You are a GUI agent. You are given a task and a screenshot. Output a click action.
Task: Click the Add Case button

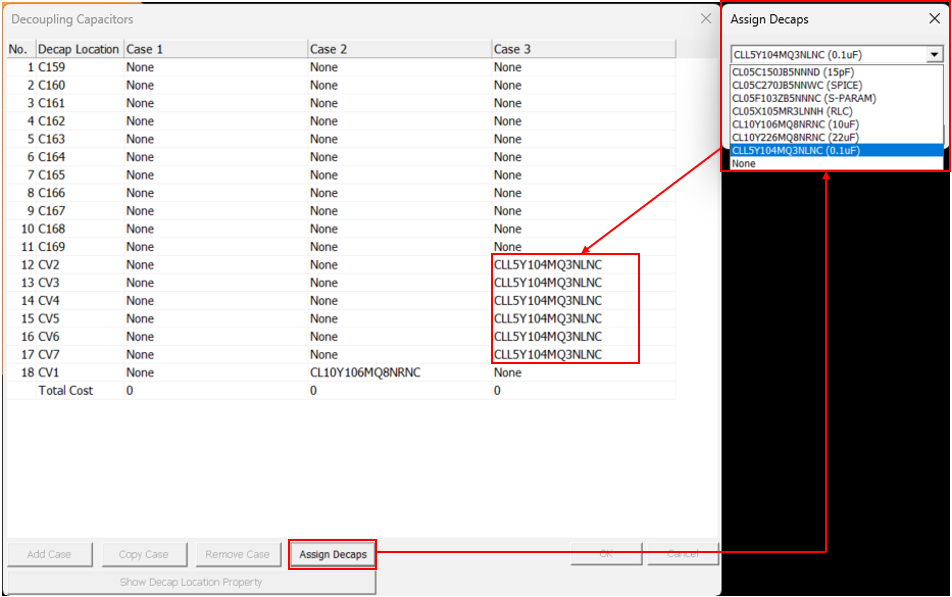tap(50, 554)
